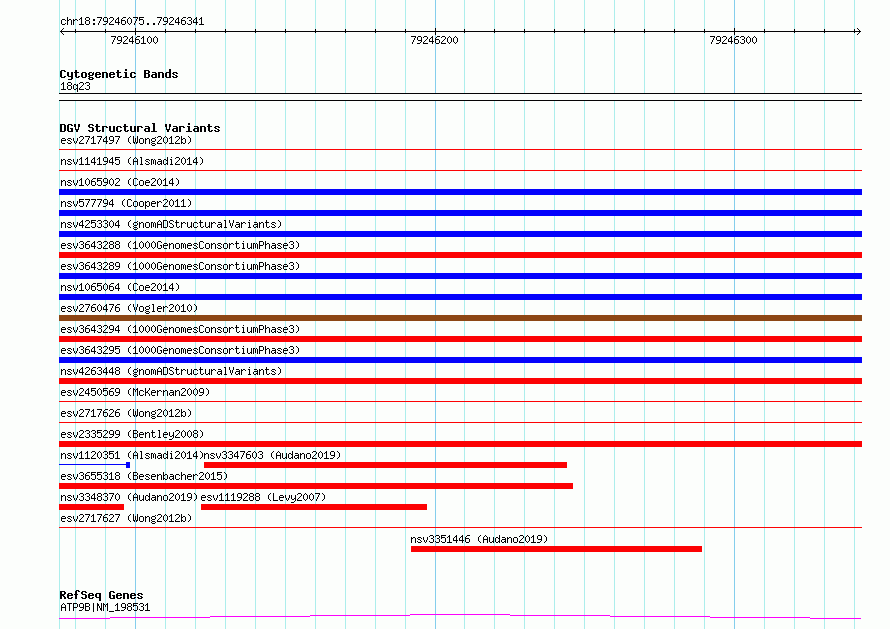Click nsv3348370 (Audano2019) label
The image size is (890, 629).
tap(129, 497)
